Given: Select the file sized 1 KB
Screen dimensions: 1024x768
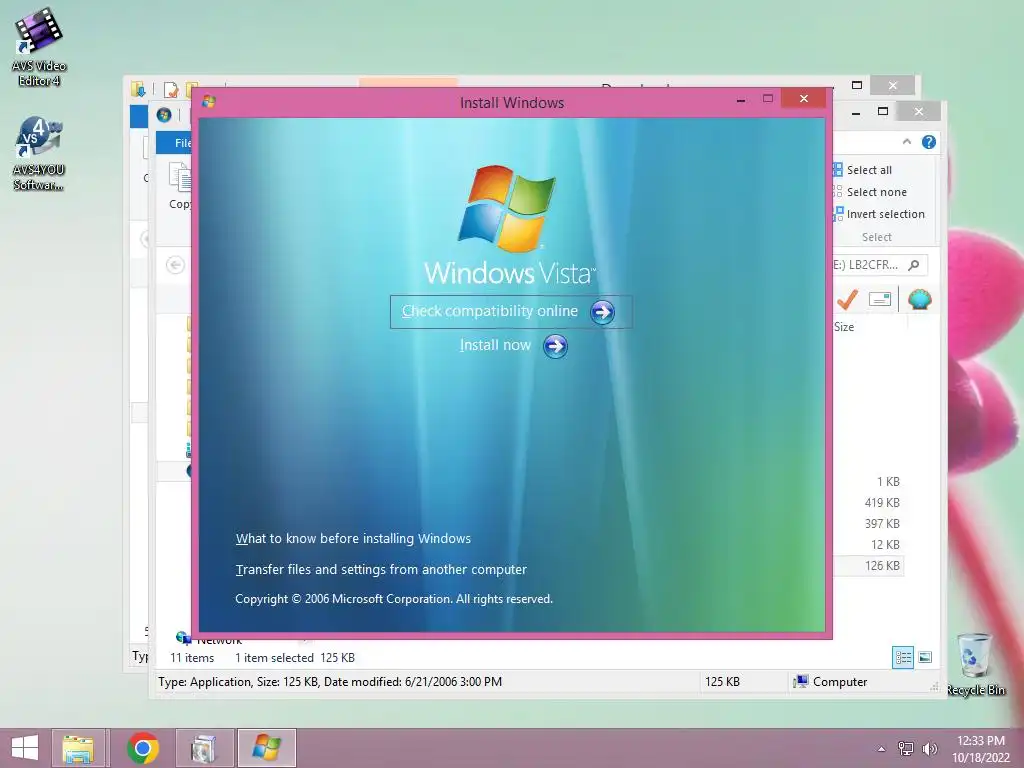Looking at the screenshot, I should point(888,482).
